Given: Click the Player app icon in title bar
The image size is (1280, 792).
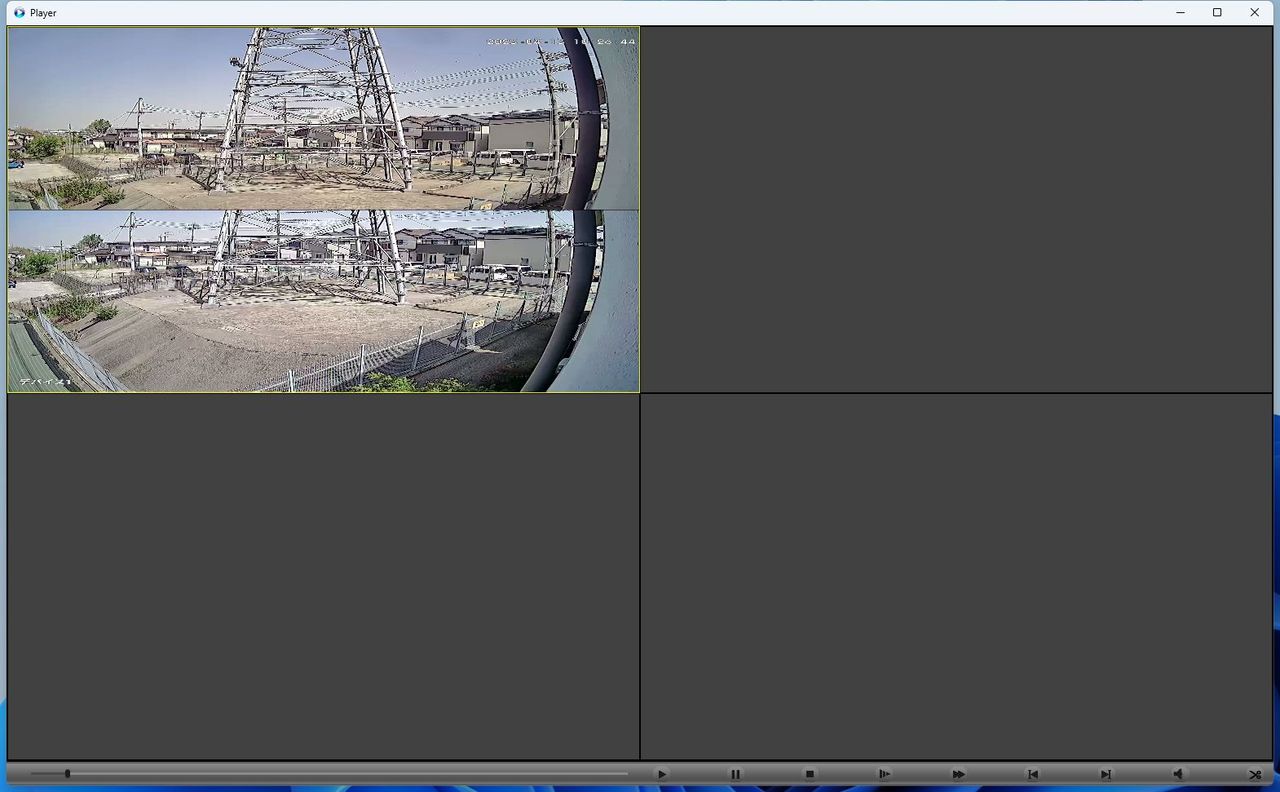Looking at the screenshot, I should click(x=19, y=13).
